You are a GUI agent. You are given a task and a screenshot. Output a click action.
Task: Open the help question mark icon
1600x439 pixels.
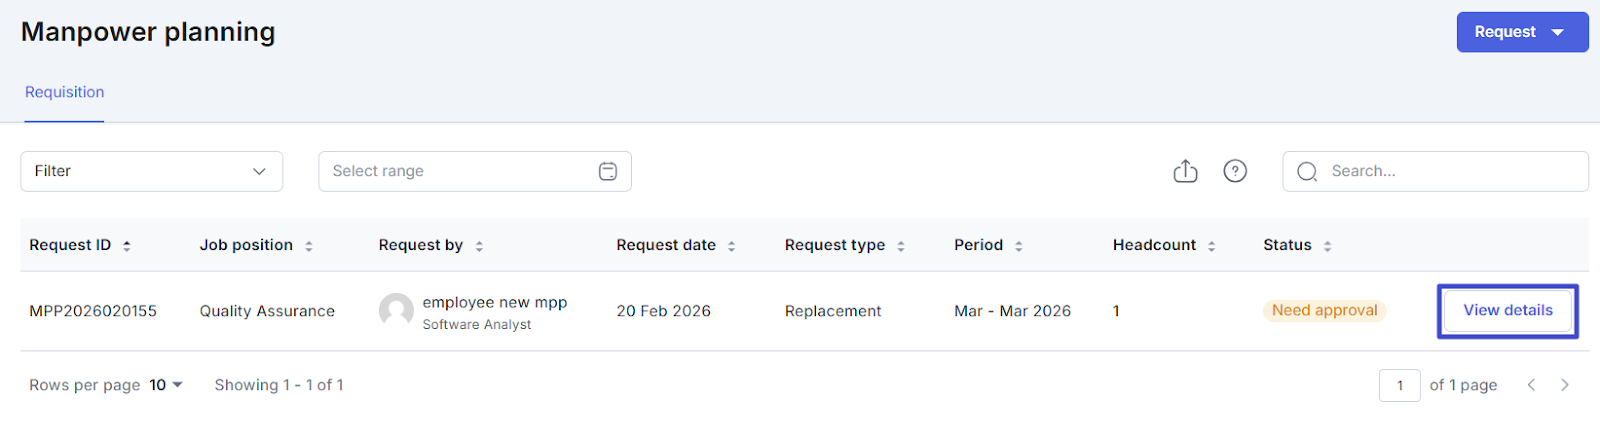point(1235,171)
